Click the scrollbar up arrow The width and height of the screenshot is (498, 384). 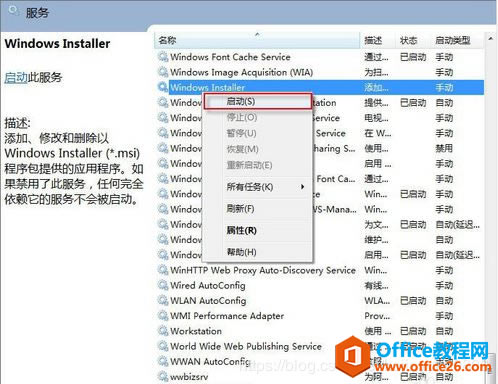(x=490, y=39)
